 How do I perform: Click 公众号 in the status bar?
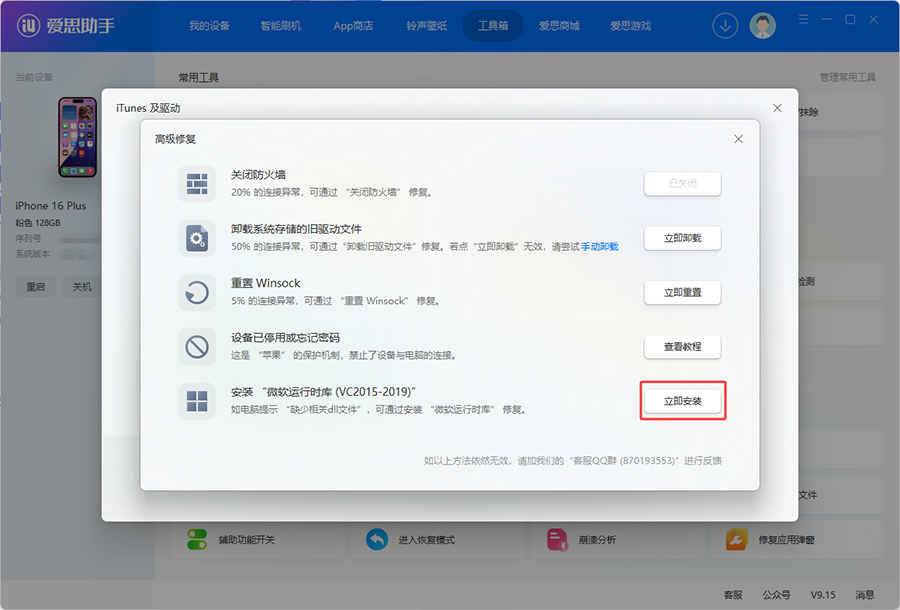pyautogui.click(x=777, y=595)
